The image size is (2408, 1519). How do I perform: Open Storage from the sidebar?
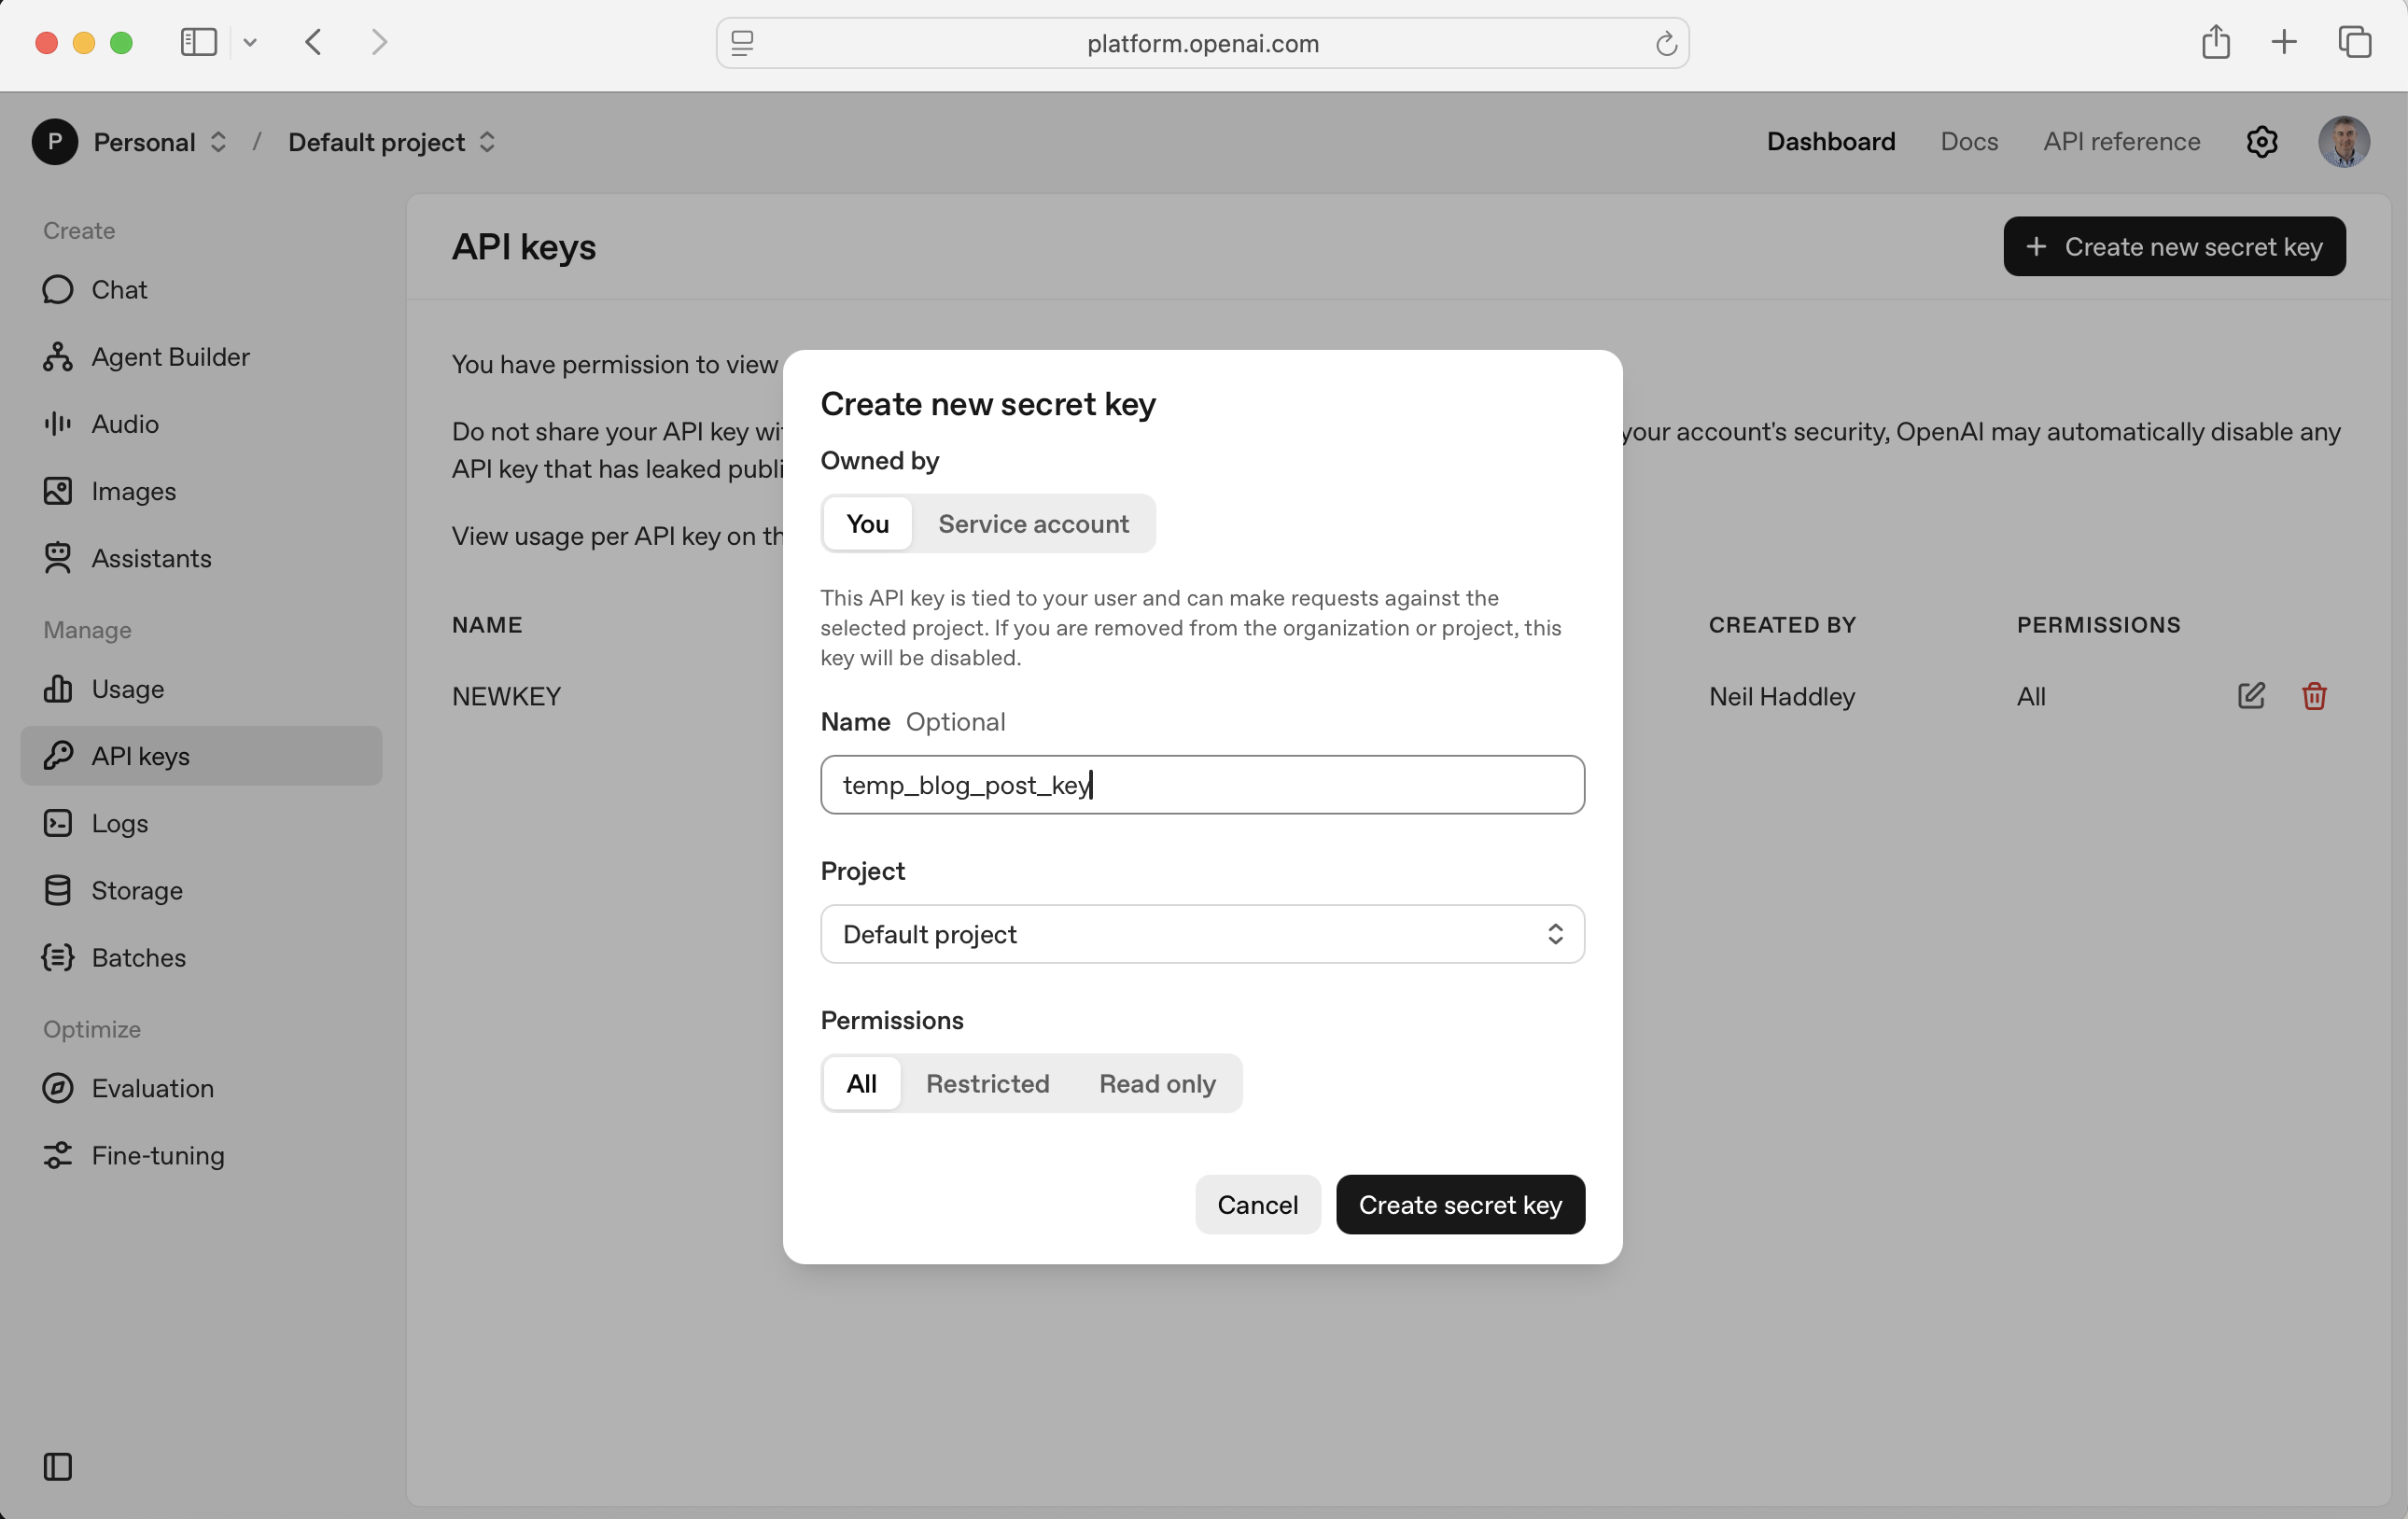pos(136,890)
